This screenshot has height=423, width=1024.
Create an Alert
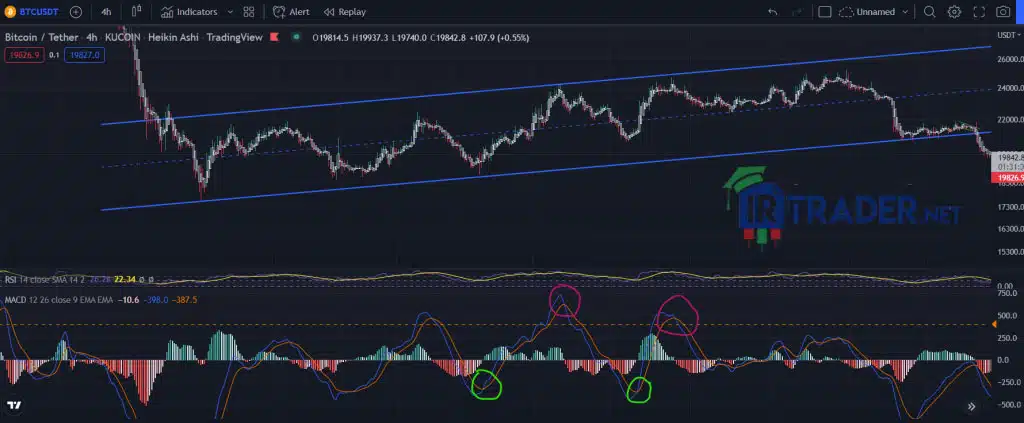(291, 12)
